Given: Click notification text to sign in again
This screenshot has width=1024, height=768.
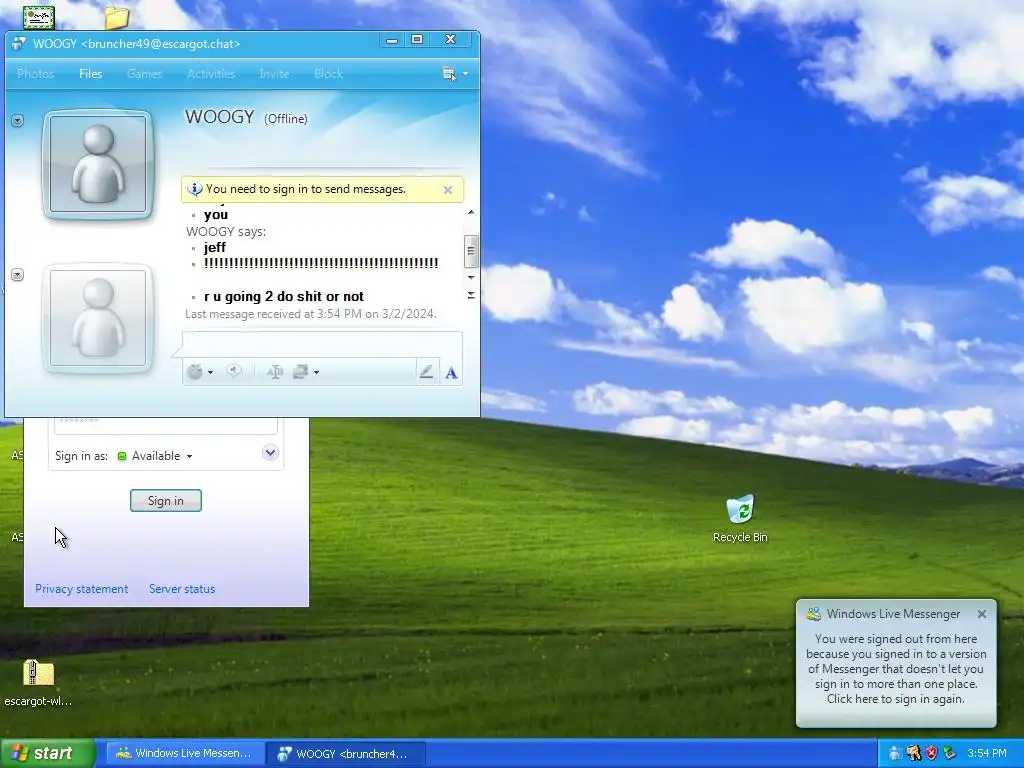Looking at the screenshot, I should click(x=896, y=669).
